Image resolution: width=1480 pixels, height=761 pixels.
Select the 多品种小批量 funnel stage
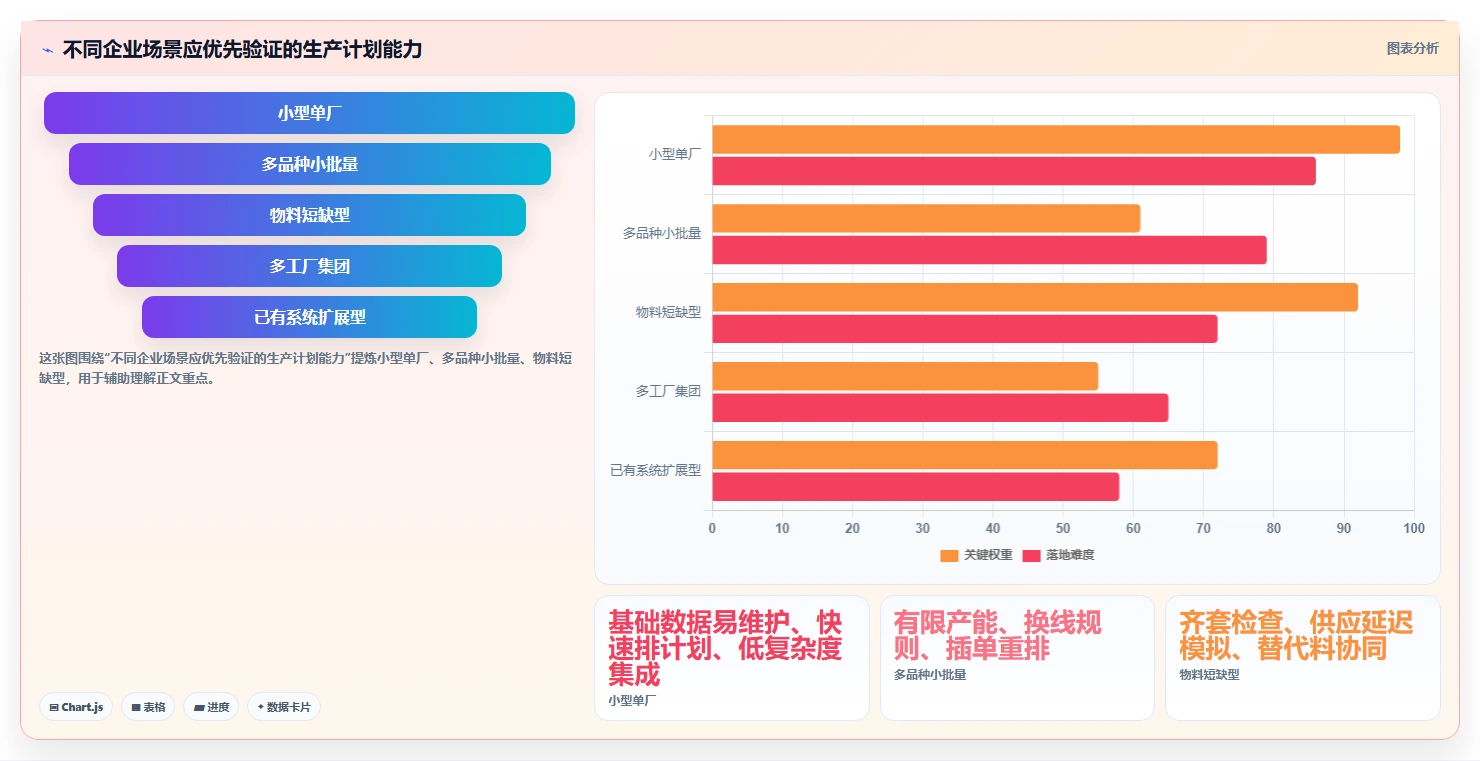point(309,164)
